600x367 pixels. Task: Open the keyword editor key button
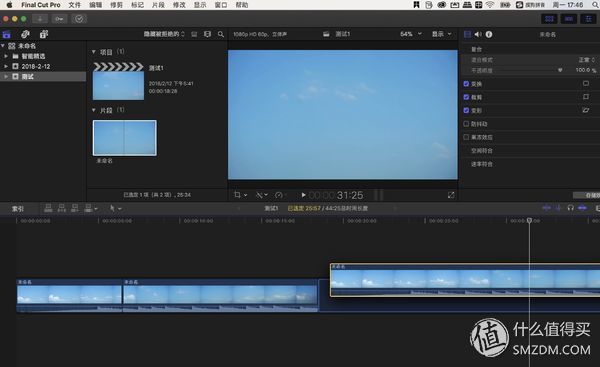pyautogui.click(x=59, y=19)
